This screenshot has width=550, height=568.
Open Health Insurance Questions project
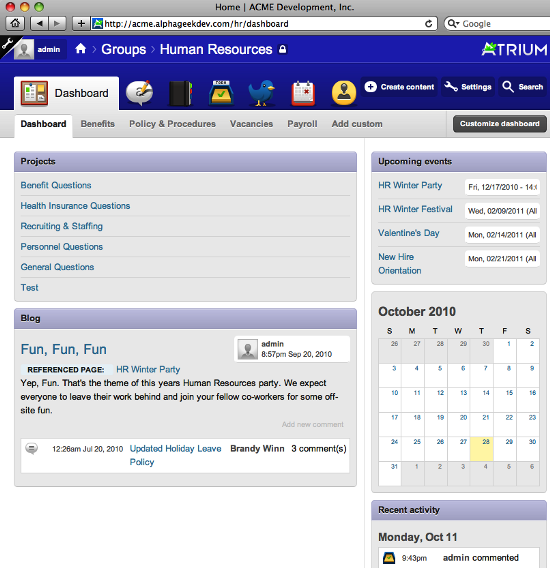[x=75, y=206]
